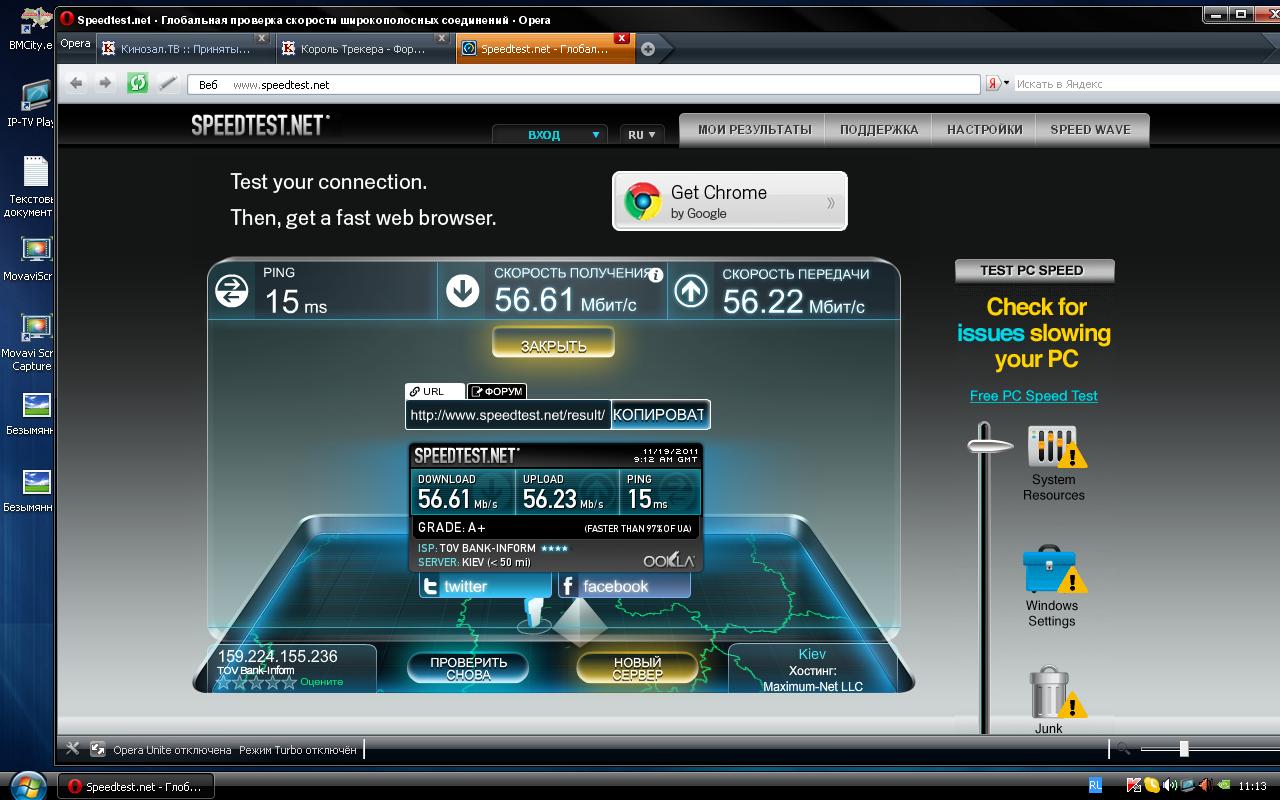Click the password wand icon in the toolbar

[x=169, y=84]
